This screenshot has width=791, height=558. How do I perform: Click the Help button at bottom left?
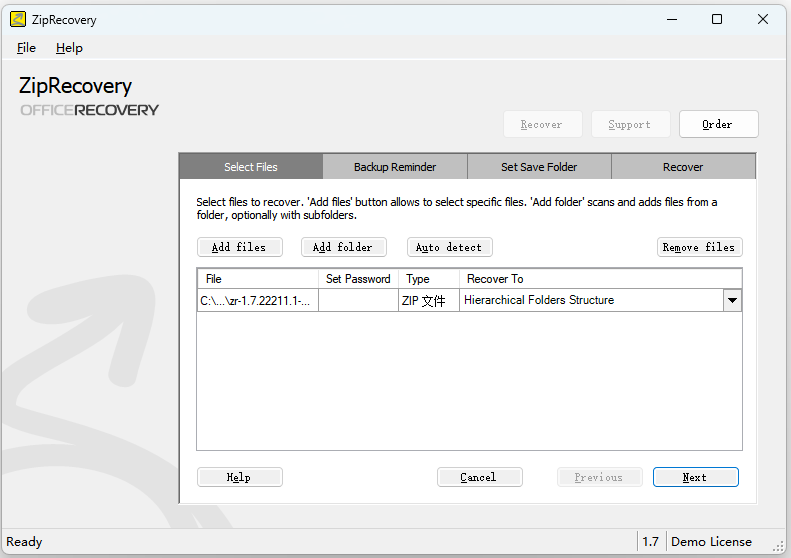click(x=240, y=477)
